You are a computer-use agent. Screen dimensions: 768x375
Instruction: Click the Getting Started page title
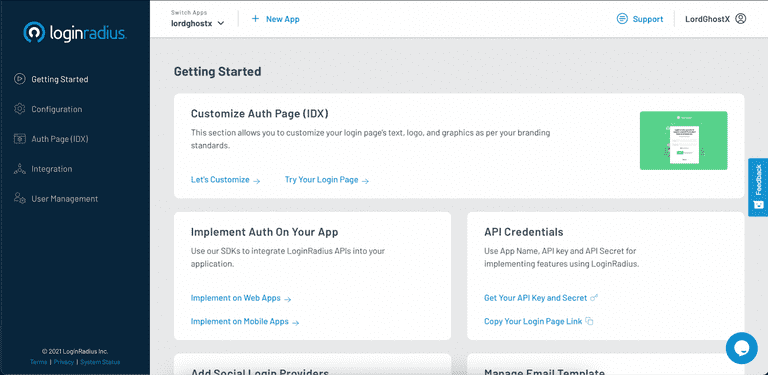coord(217,71)
